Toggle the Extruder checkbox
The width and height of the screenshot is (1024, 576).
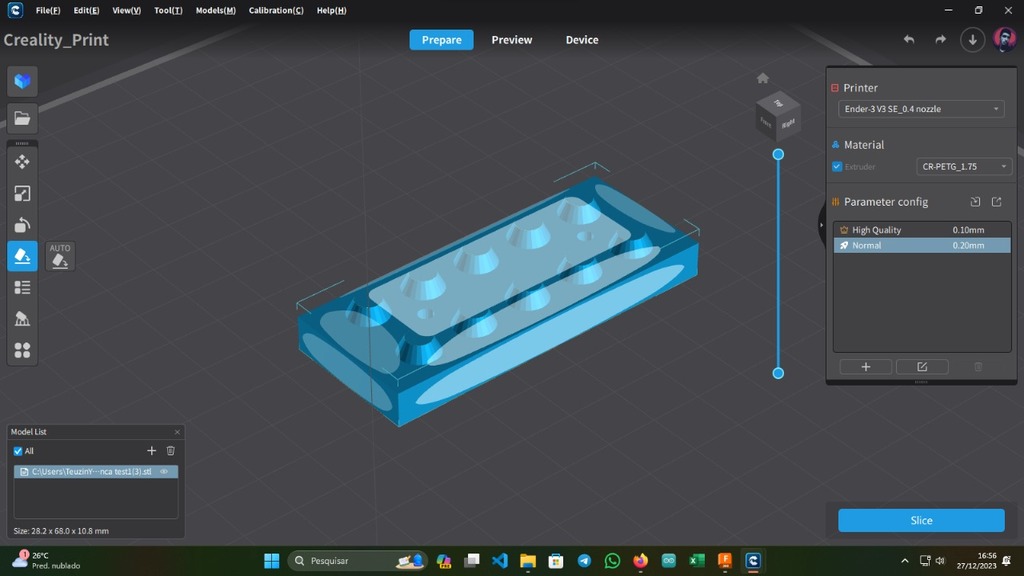click(x=837, y=167)
